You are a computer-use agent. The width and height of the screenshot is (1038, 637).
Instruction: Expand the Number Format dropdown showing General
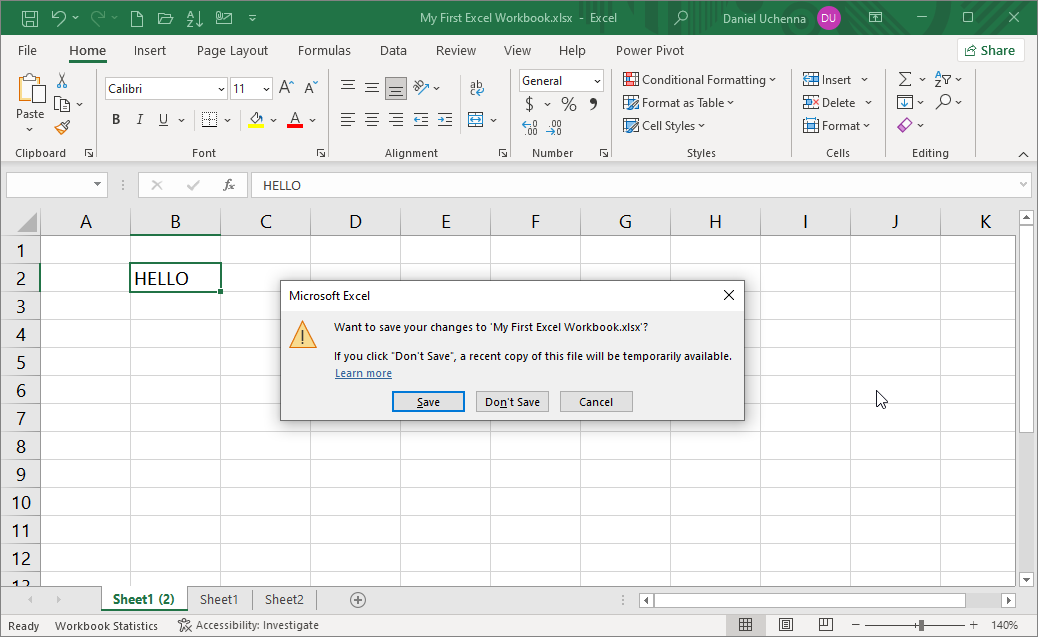[x=598, y=80]
